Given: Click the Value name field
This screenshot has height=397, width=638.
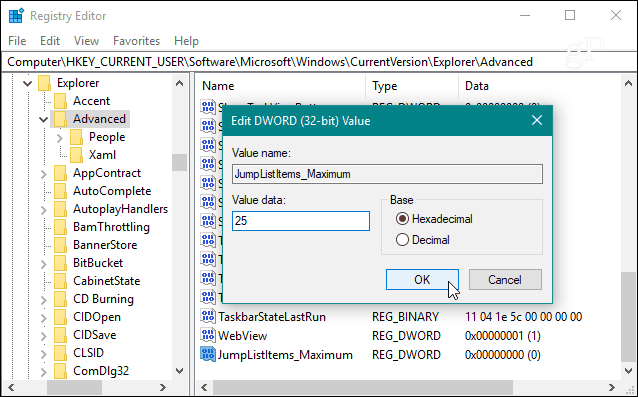Looking at the screenshot, I should coord(387,174).
